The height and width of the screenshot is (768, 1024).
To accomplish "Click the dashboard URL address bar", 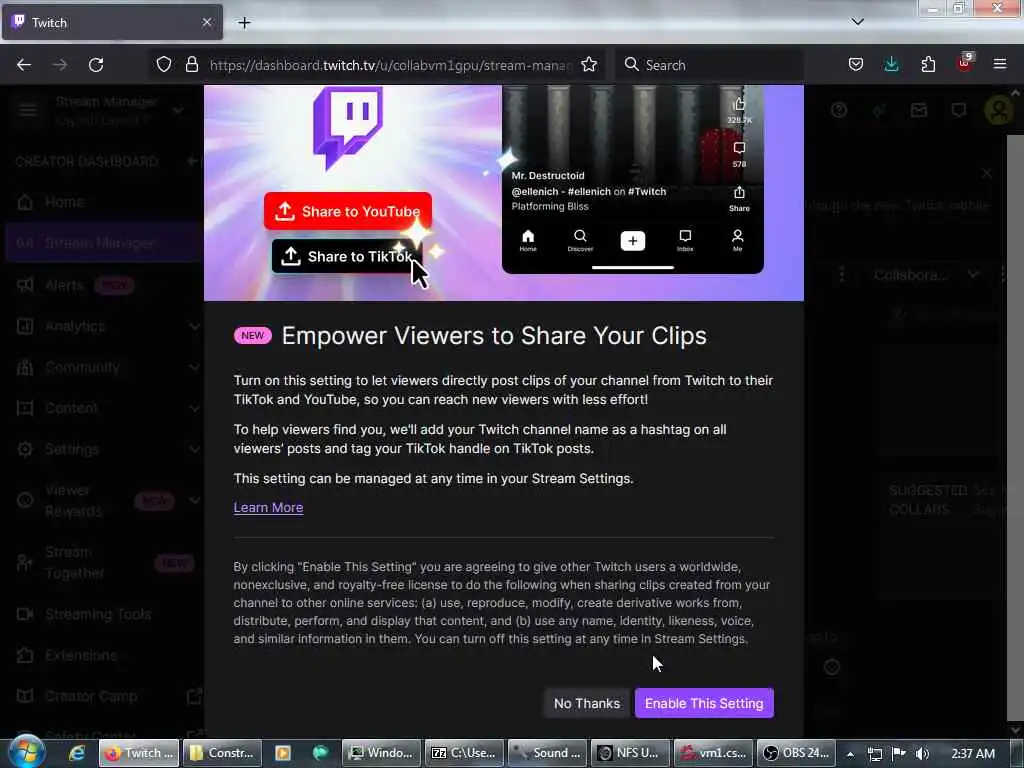I will pyautogui.click(x=391, y=65).
